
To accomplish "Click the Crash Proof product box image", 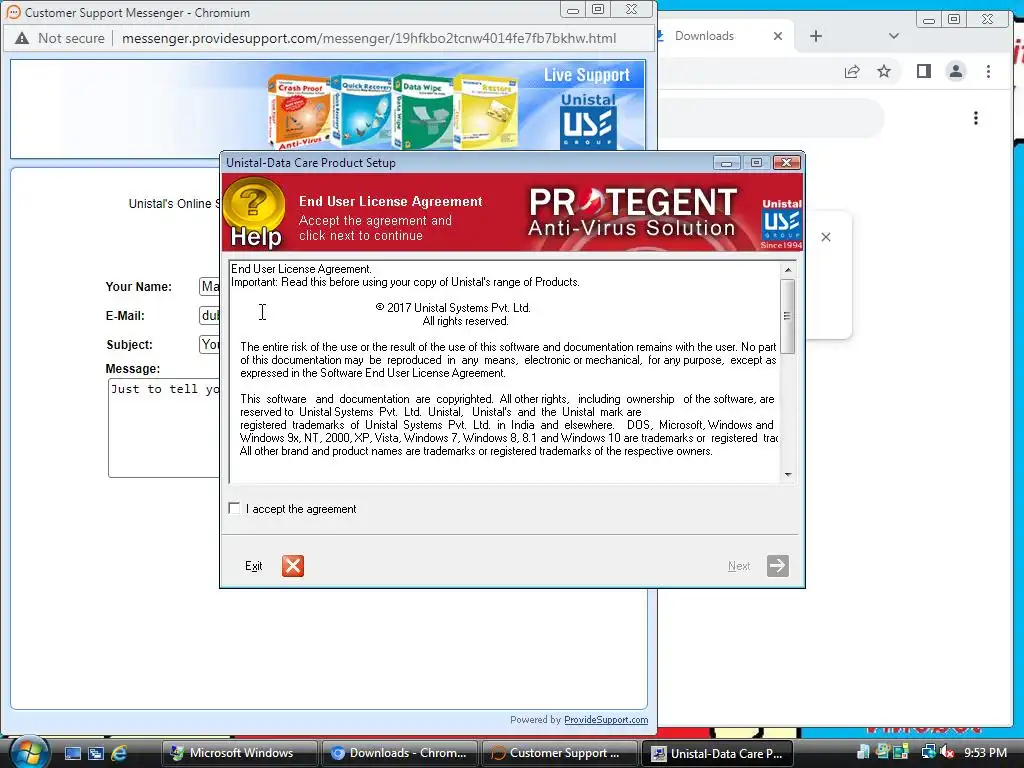I will pos(299,112).
